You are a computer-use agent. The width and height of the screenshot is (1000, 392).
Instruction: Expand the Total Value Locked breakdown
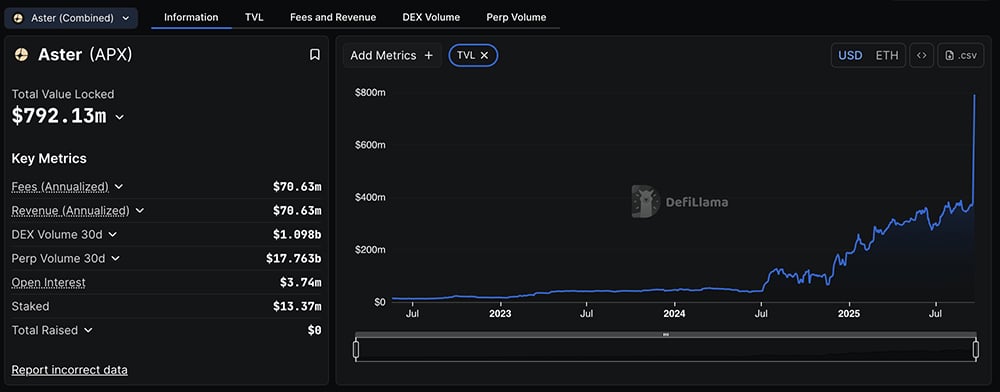pos(119,117)
